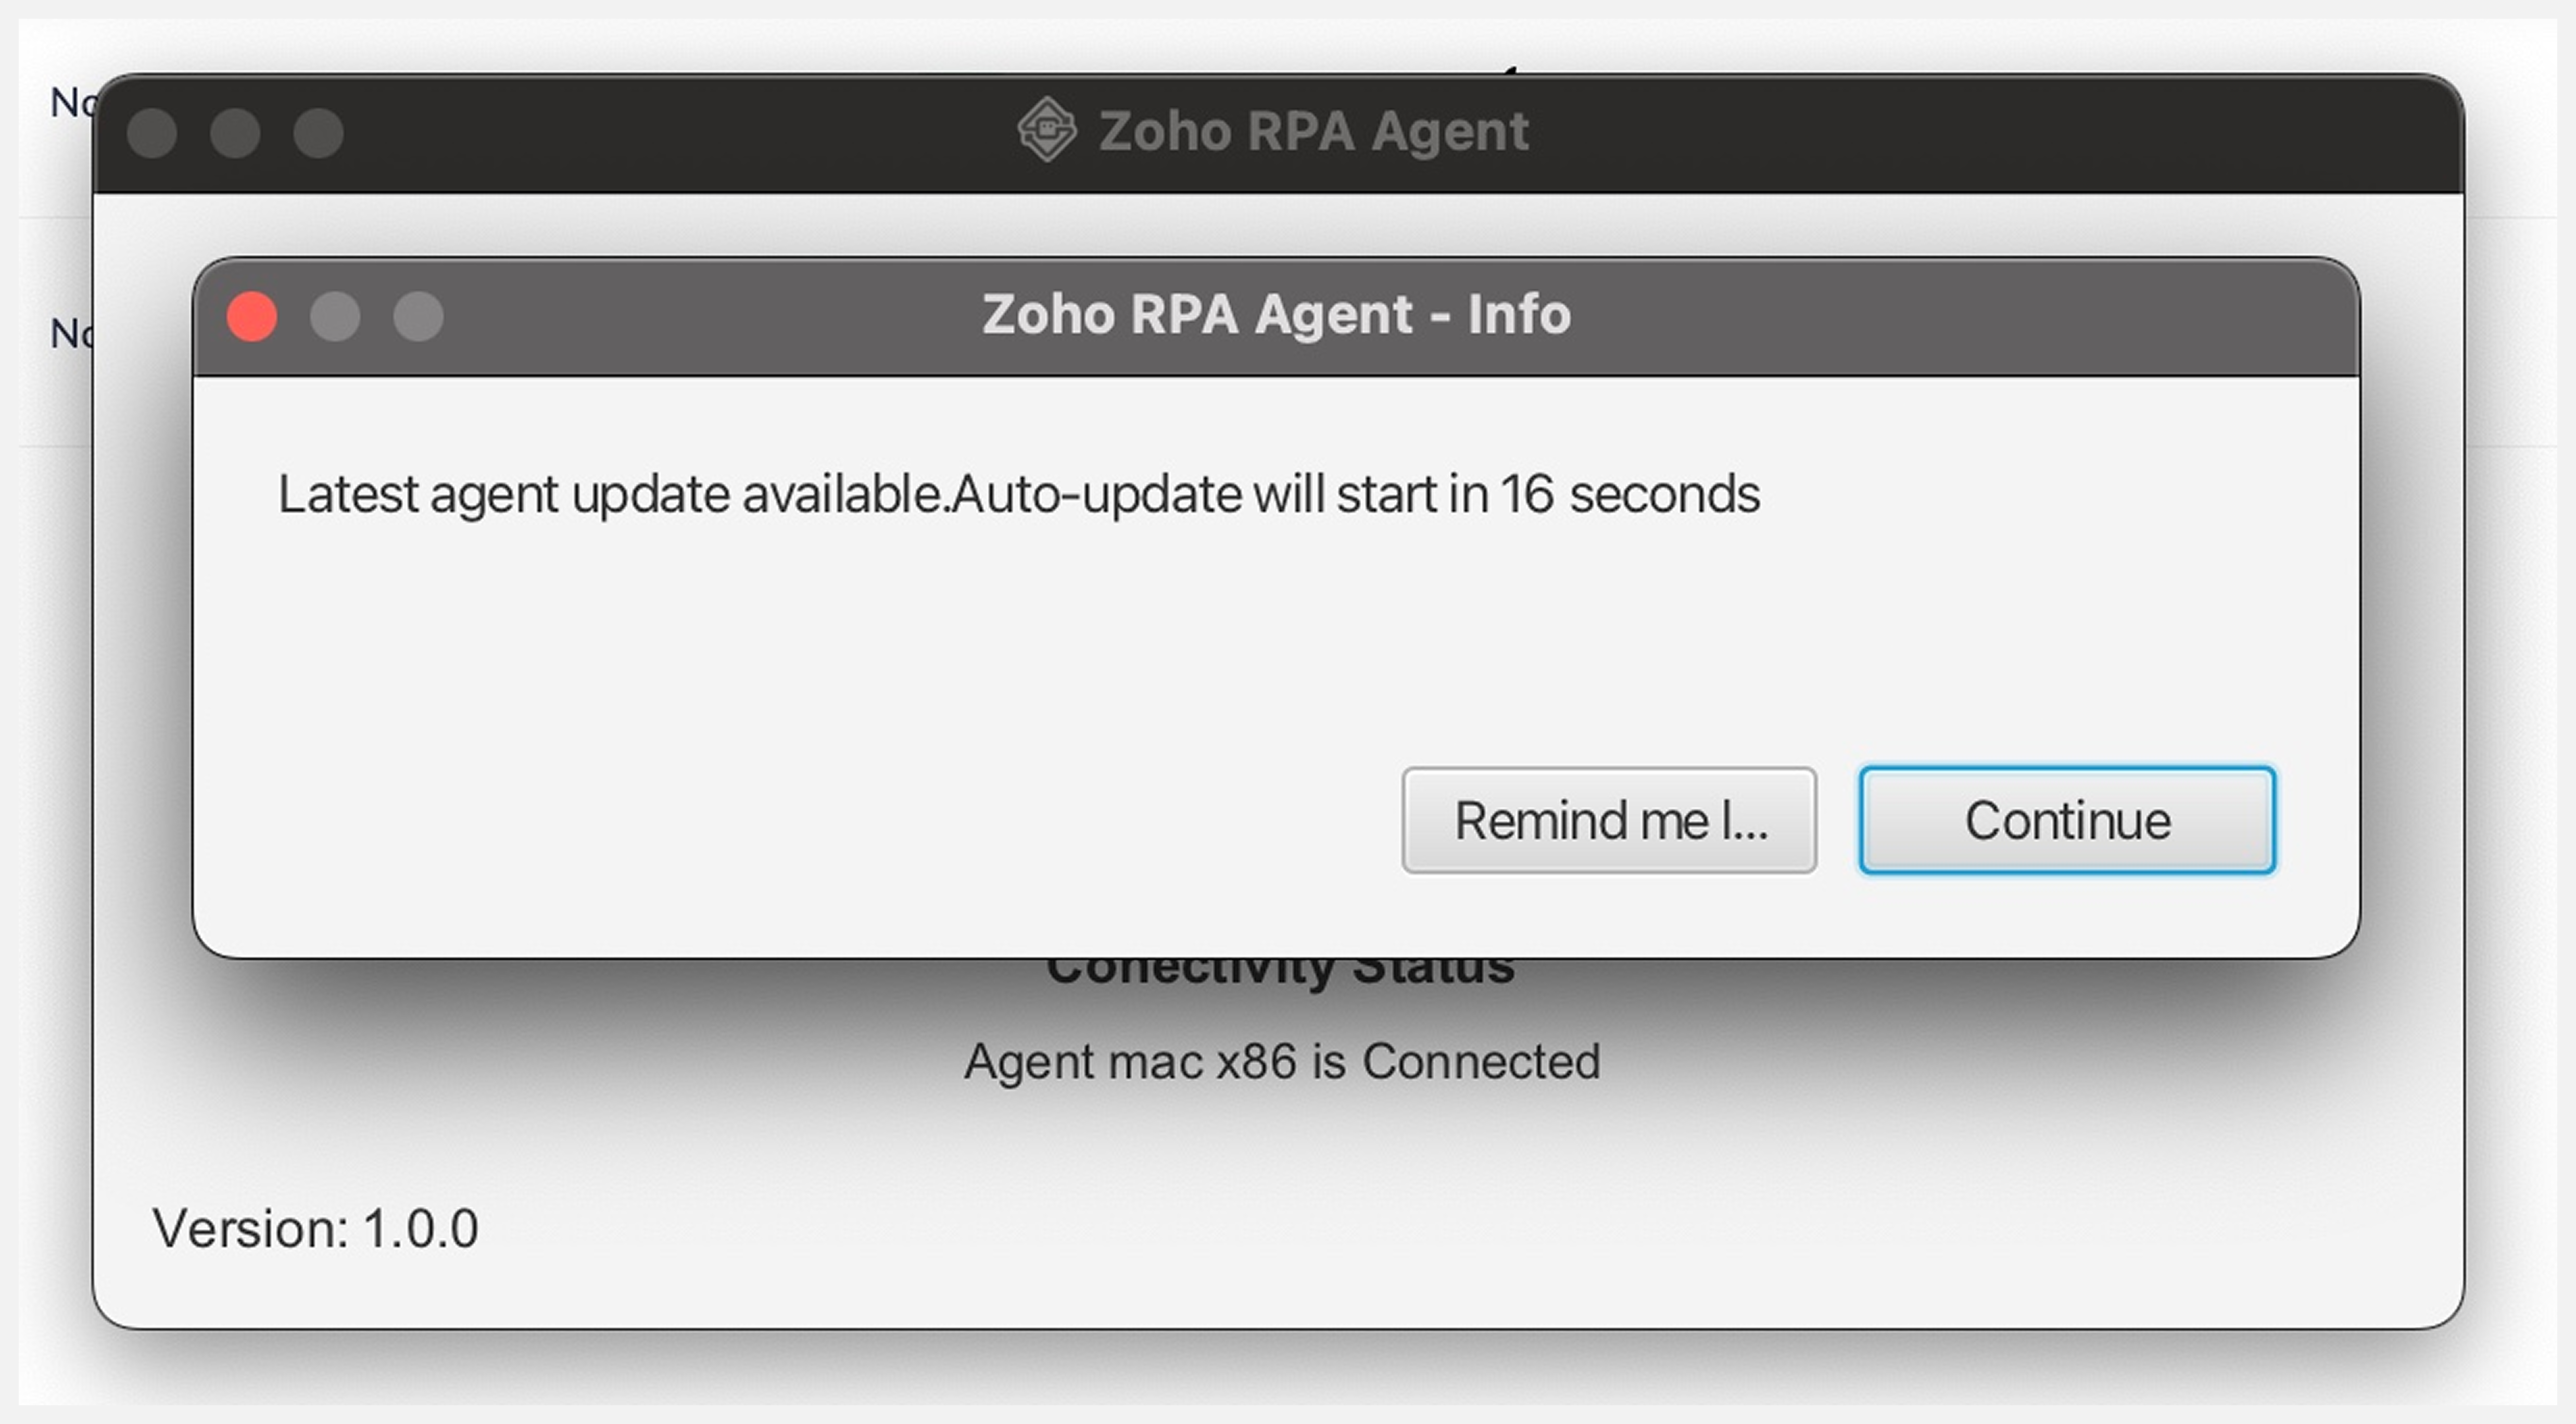This screenshot has height=1424, width=2576.
Task: Click the Version: 1.0.0 label
Action: (315, 1228)
